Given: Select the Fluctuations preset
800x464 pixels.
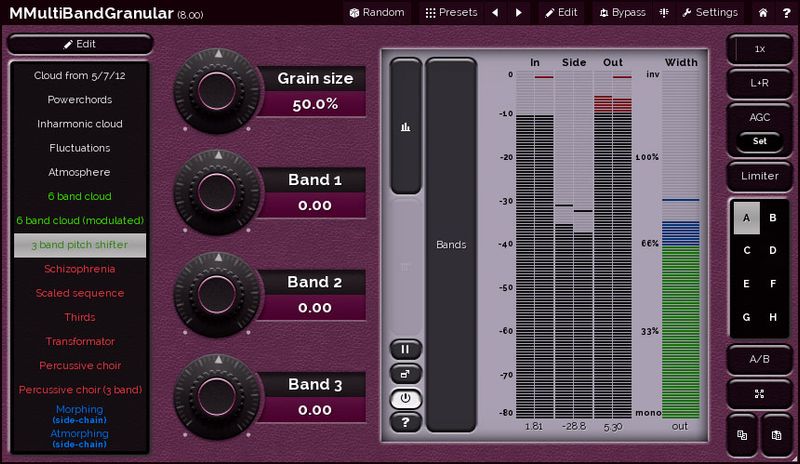Looking at the screenshot, I should tap(80, 148).
